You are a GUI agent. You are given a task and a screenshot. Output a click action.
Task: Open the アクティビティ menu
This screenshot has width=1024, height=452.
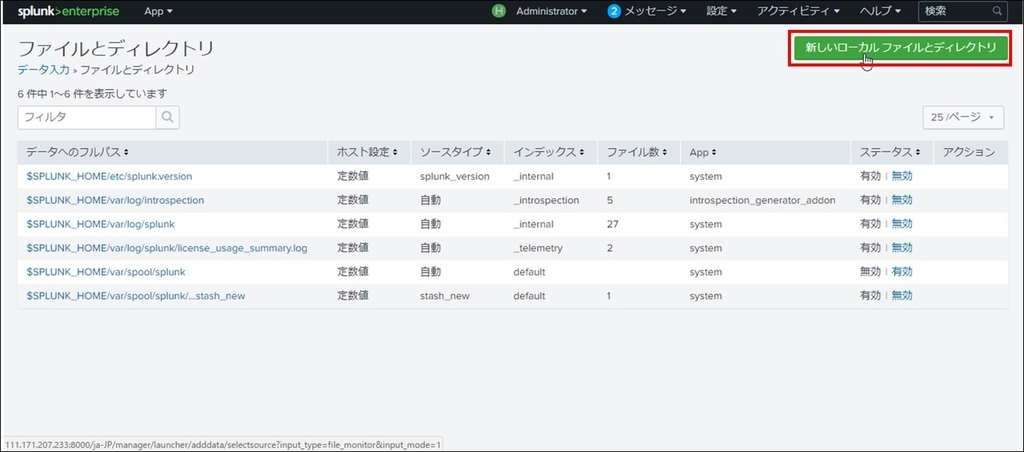pyautogui.click(x=798, y=11)
